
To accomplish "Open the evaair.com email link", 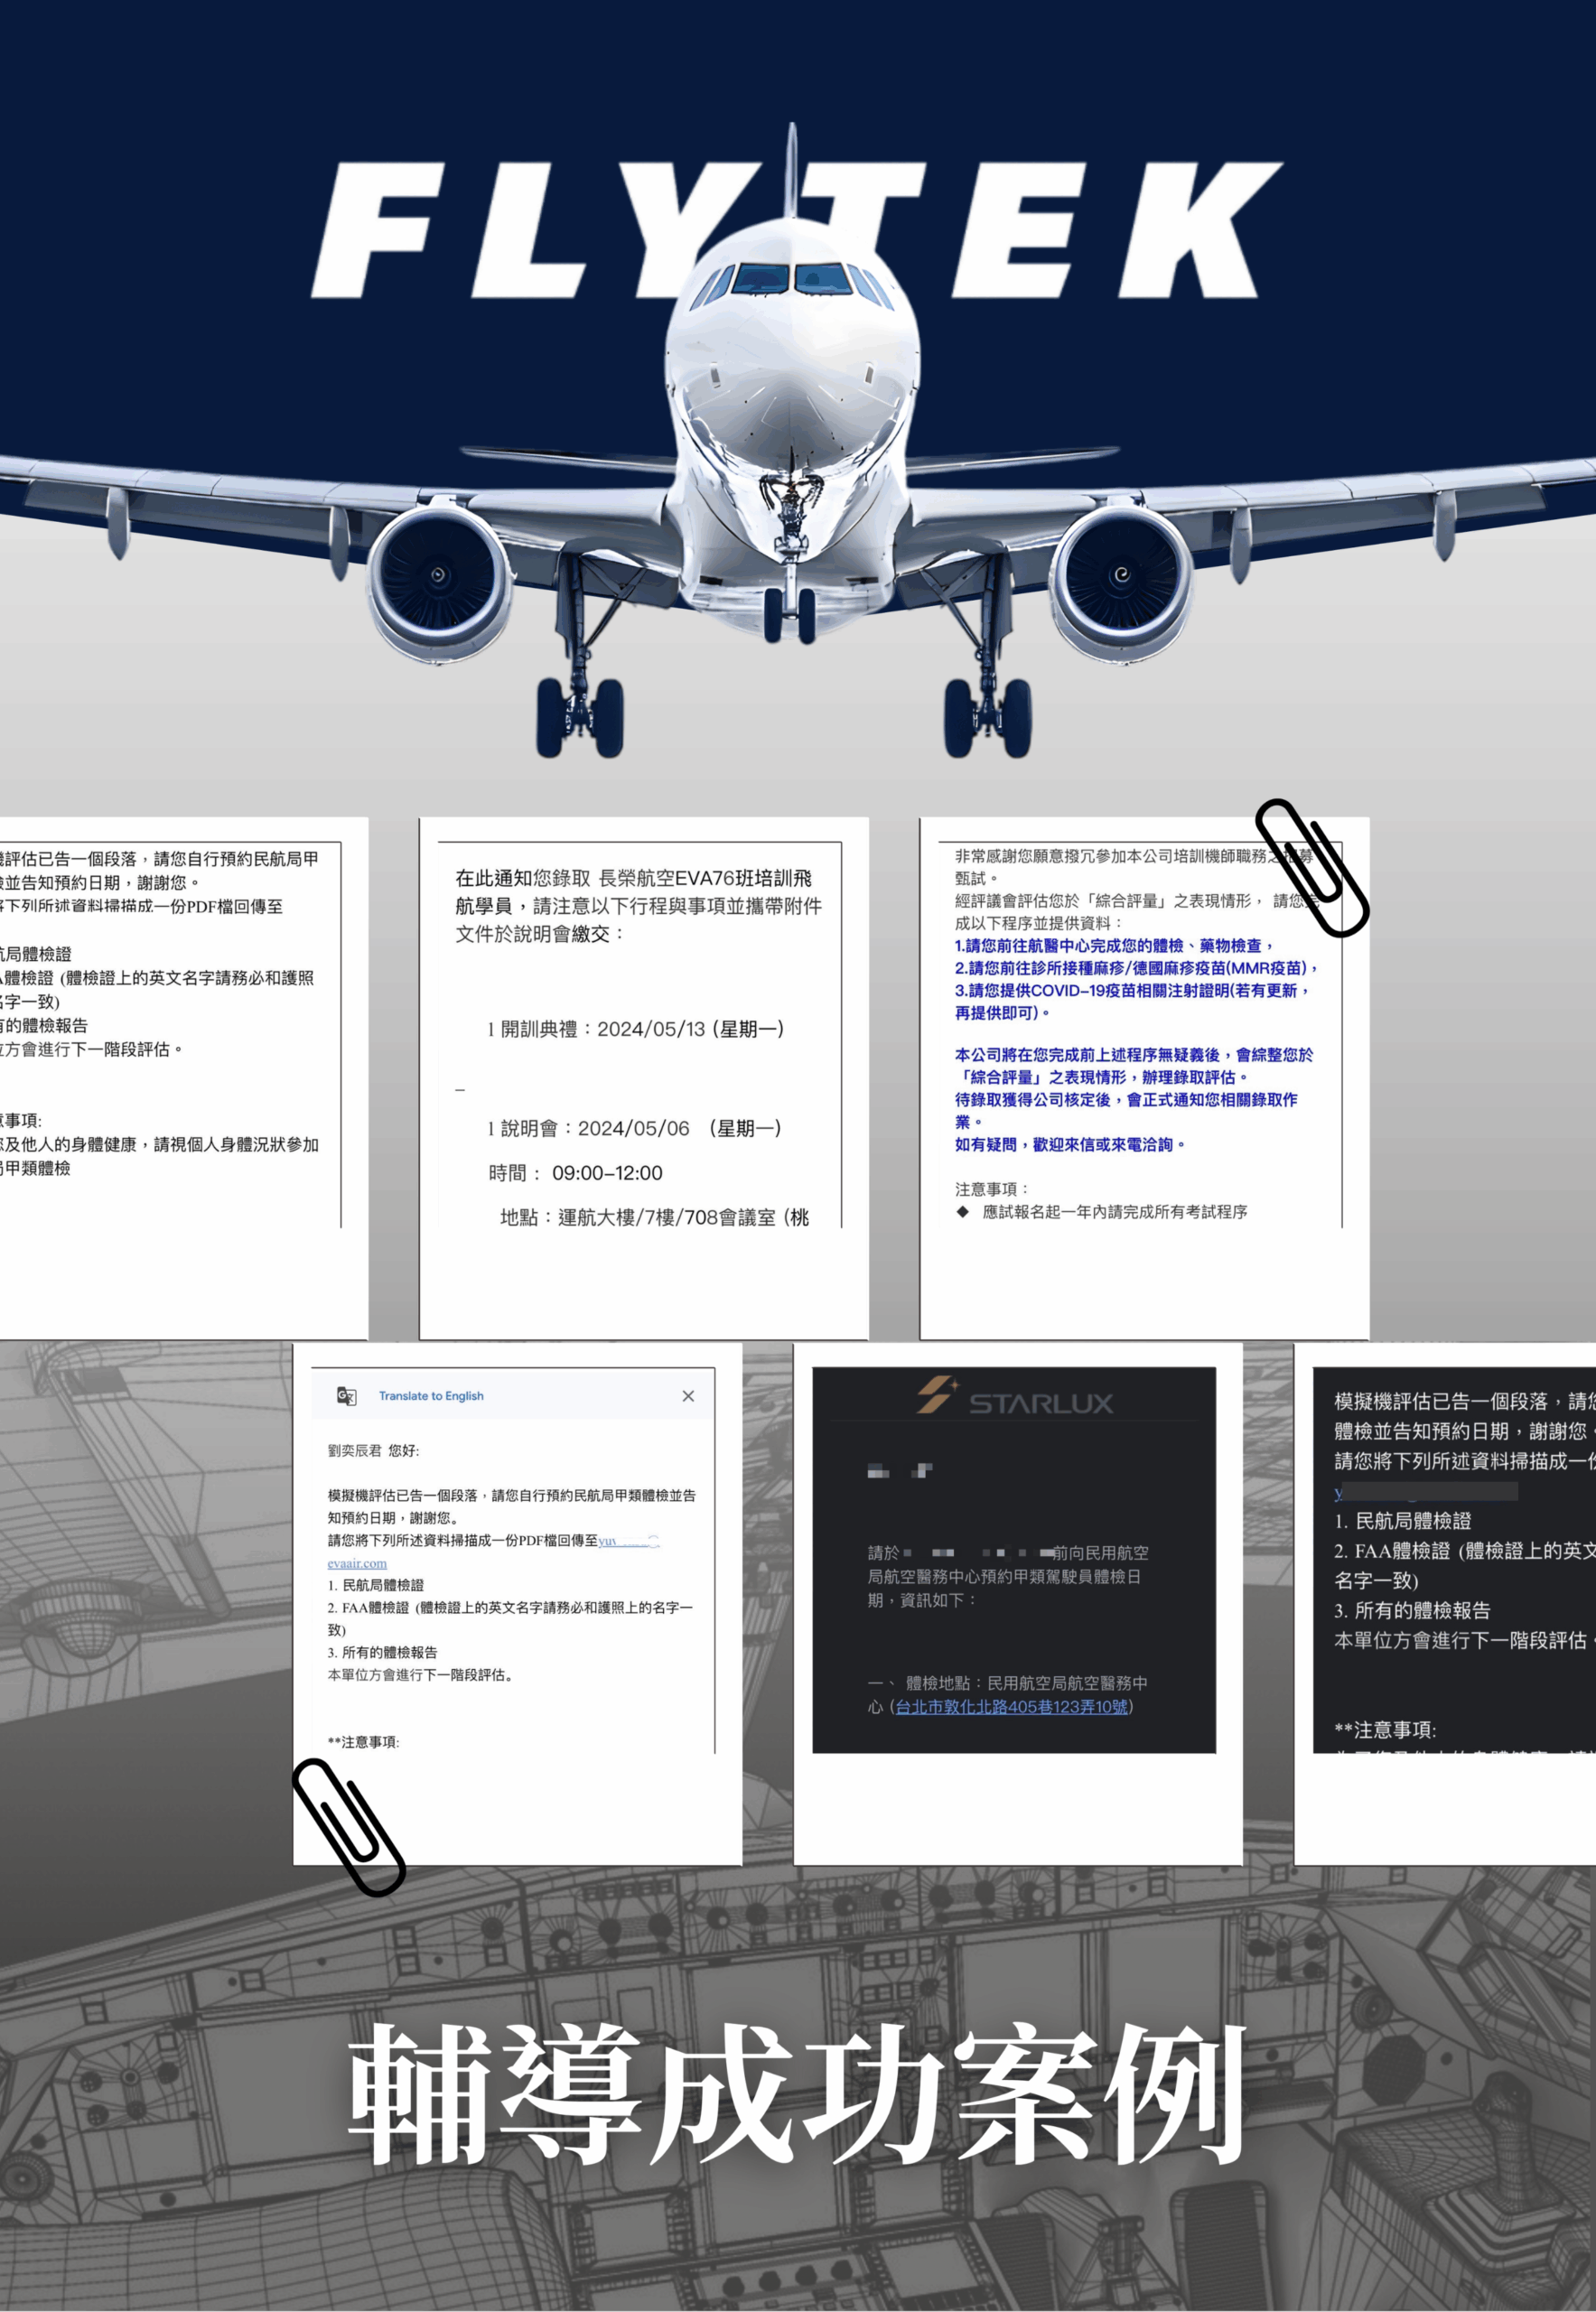I will [x=357, y=1563].
